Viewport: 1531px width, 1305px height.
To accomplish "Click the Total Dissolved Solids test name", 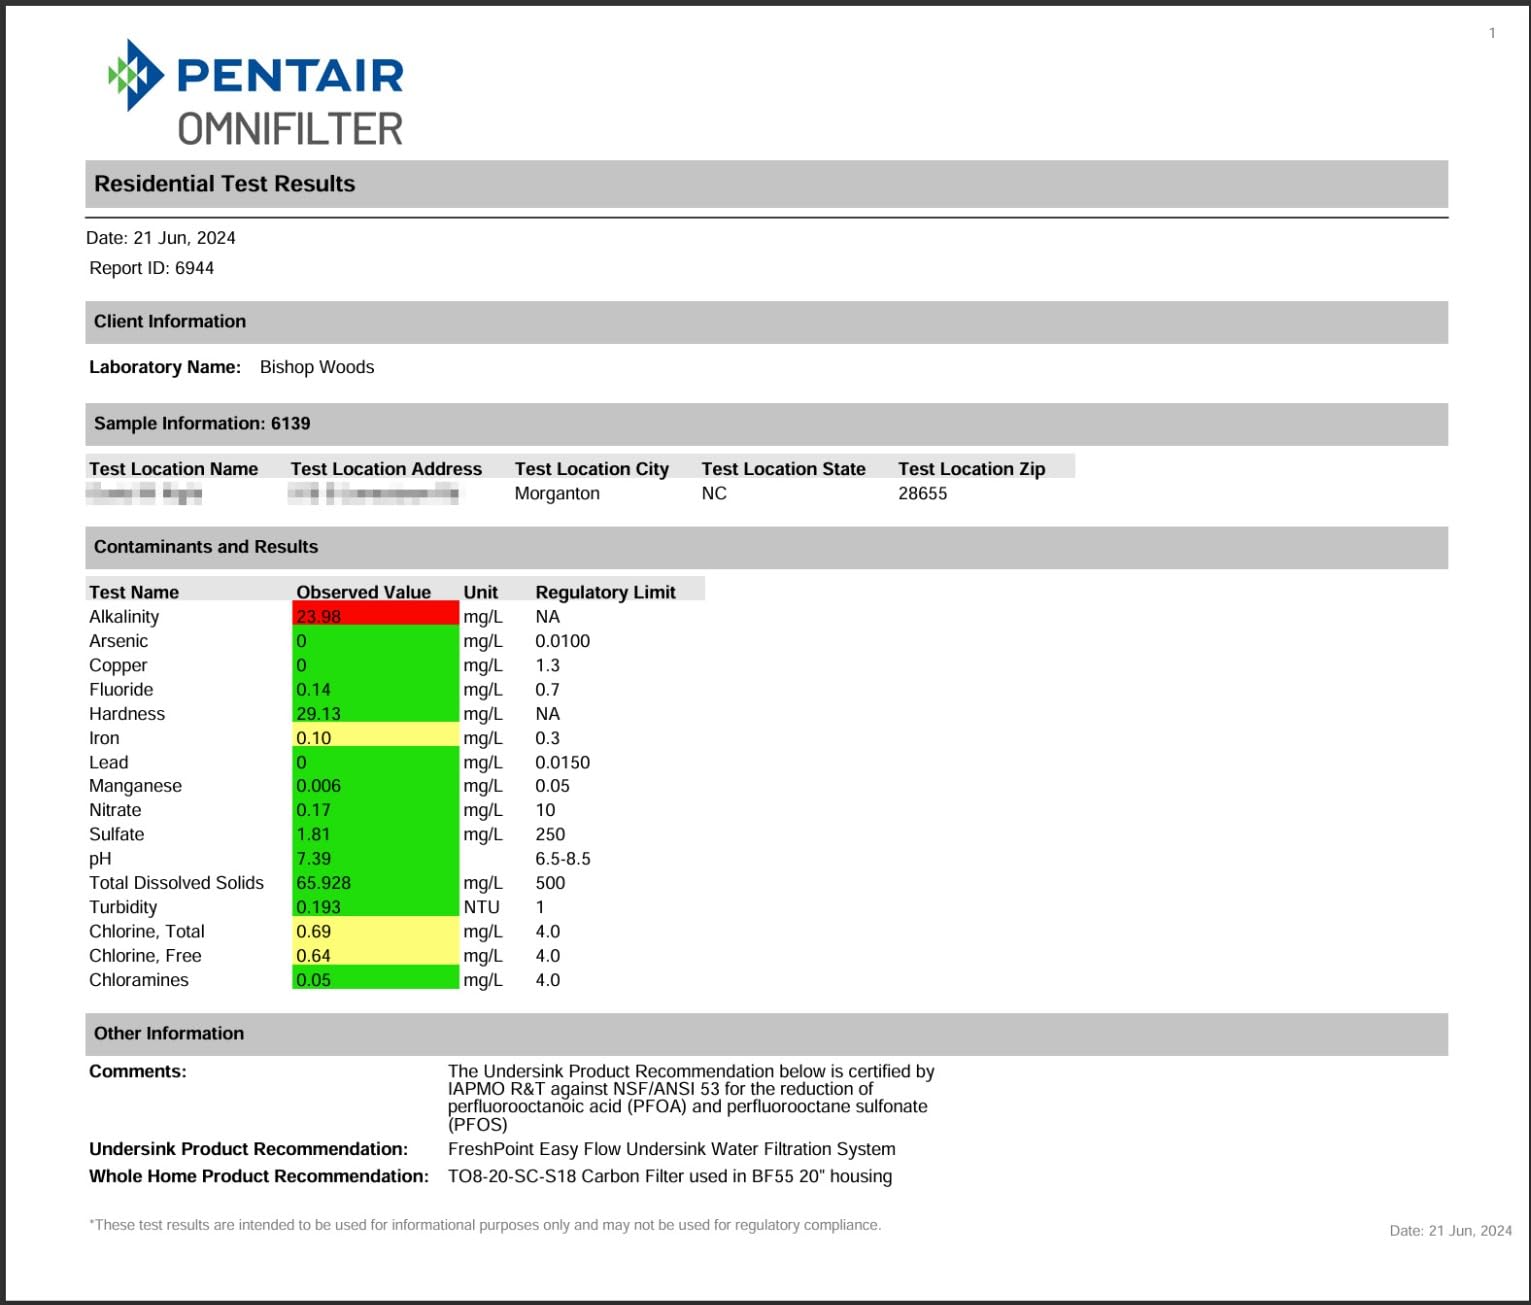I will (176, 883).
